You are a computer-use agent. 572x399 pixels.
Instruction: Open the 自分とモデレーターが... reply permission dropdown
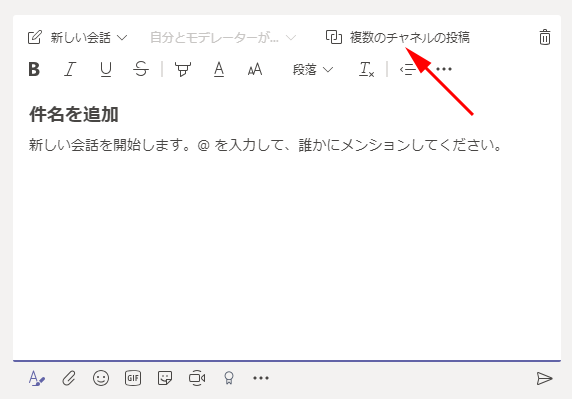[x=223, y=37]
